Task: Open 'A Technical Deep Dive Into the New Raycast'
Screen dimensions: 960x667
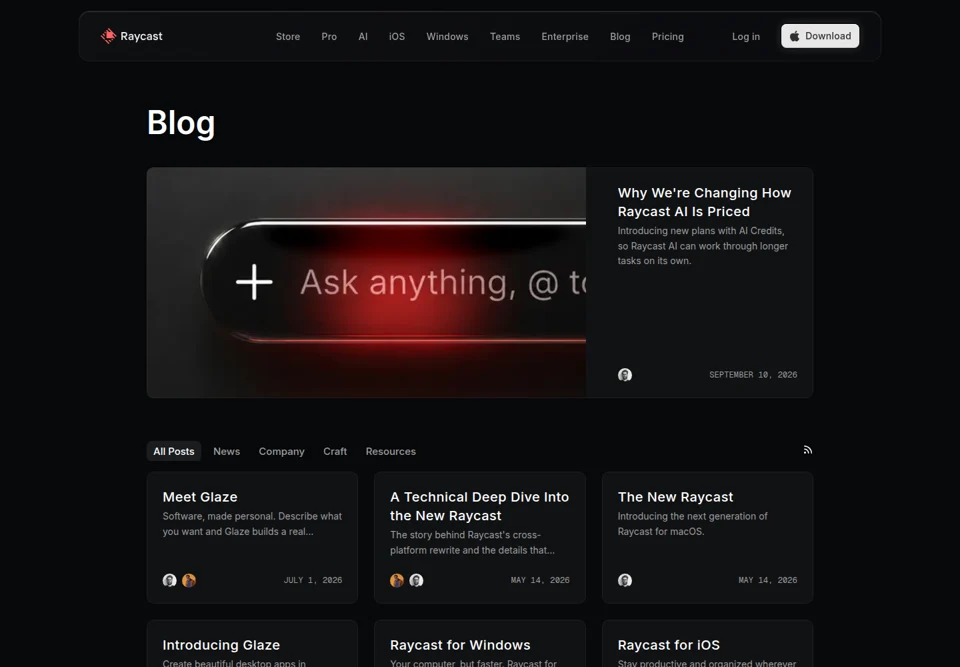Action: click(x=479, y=506)
